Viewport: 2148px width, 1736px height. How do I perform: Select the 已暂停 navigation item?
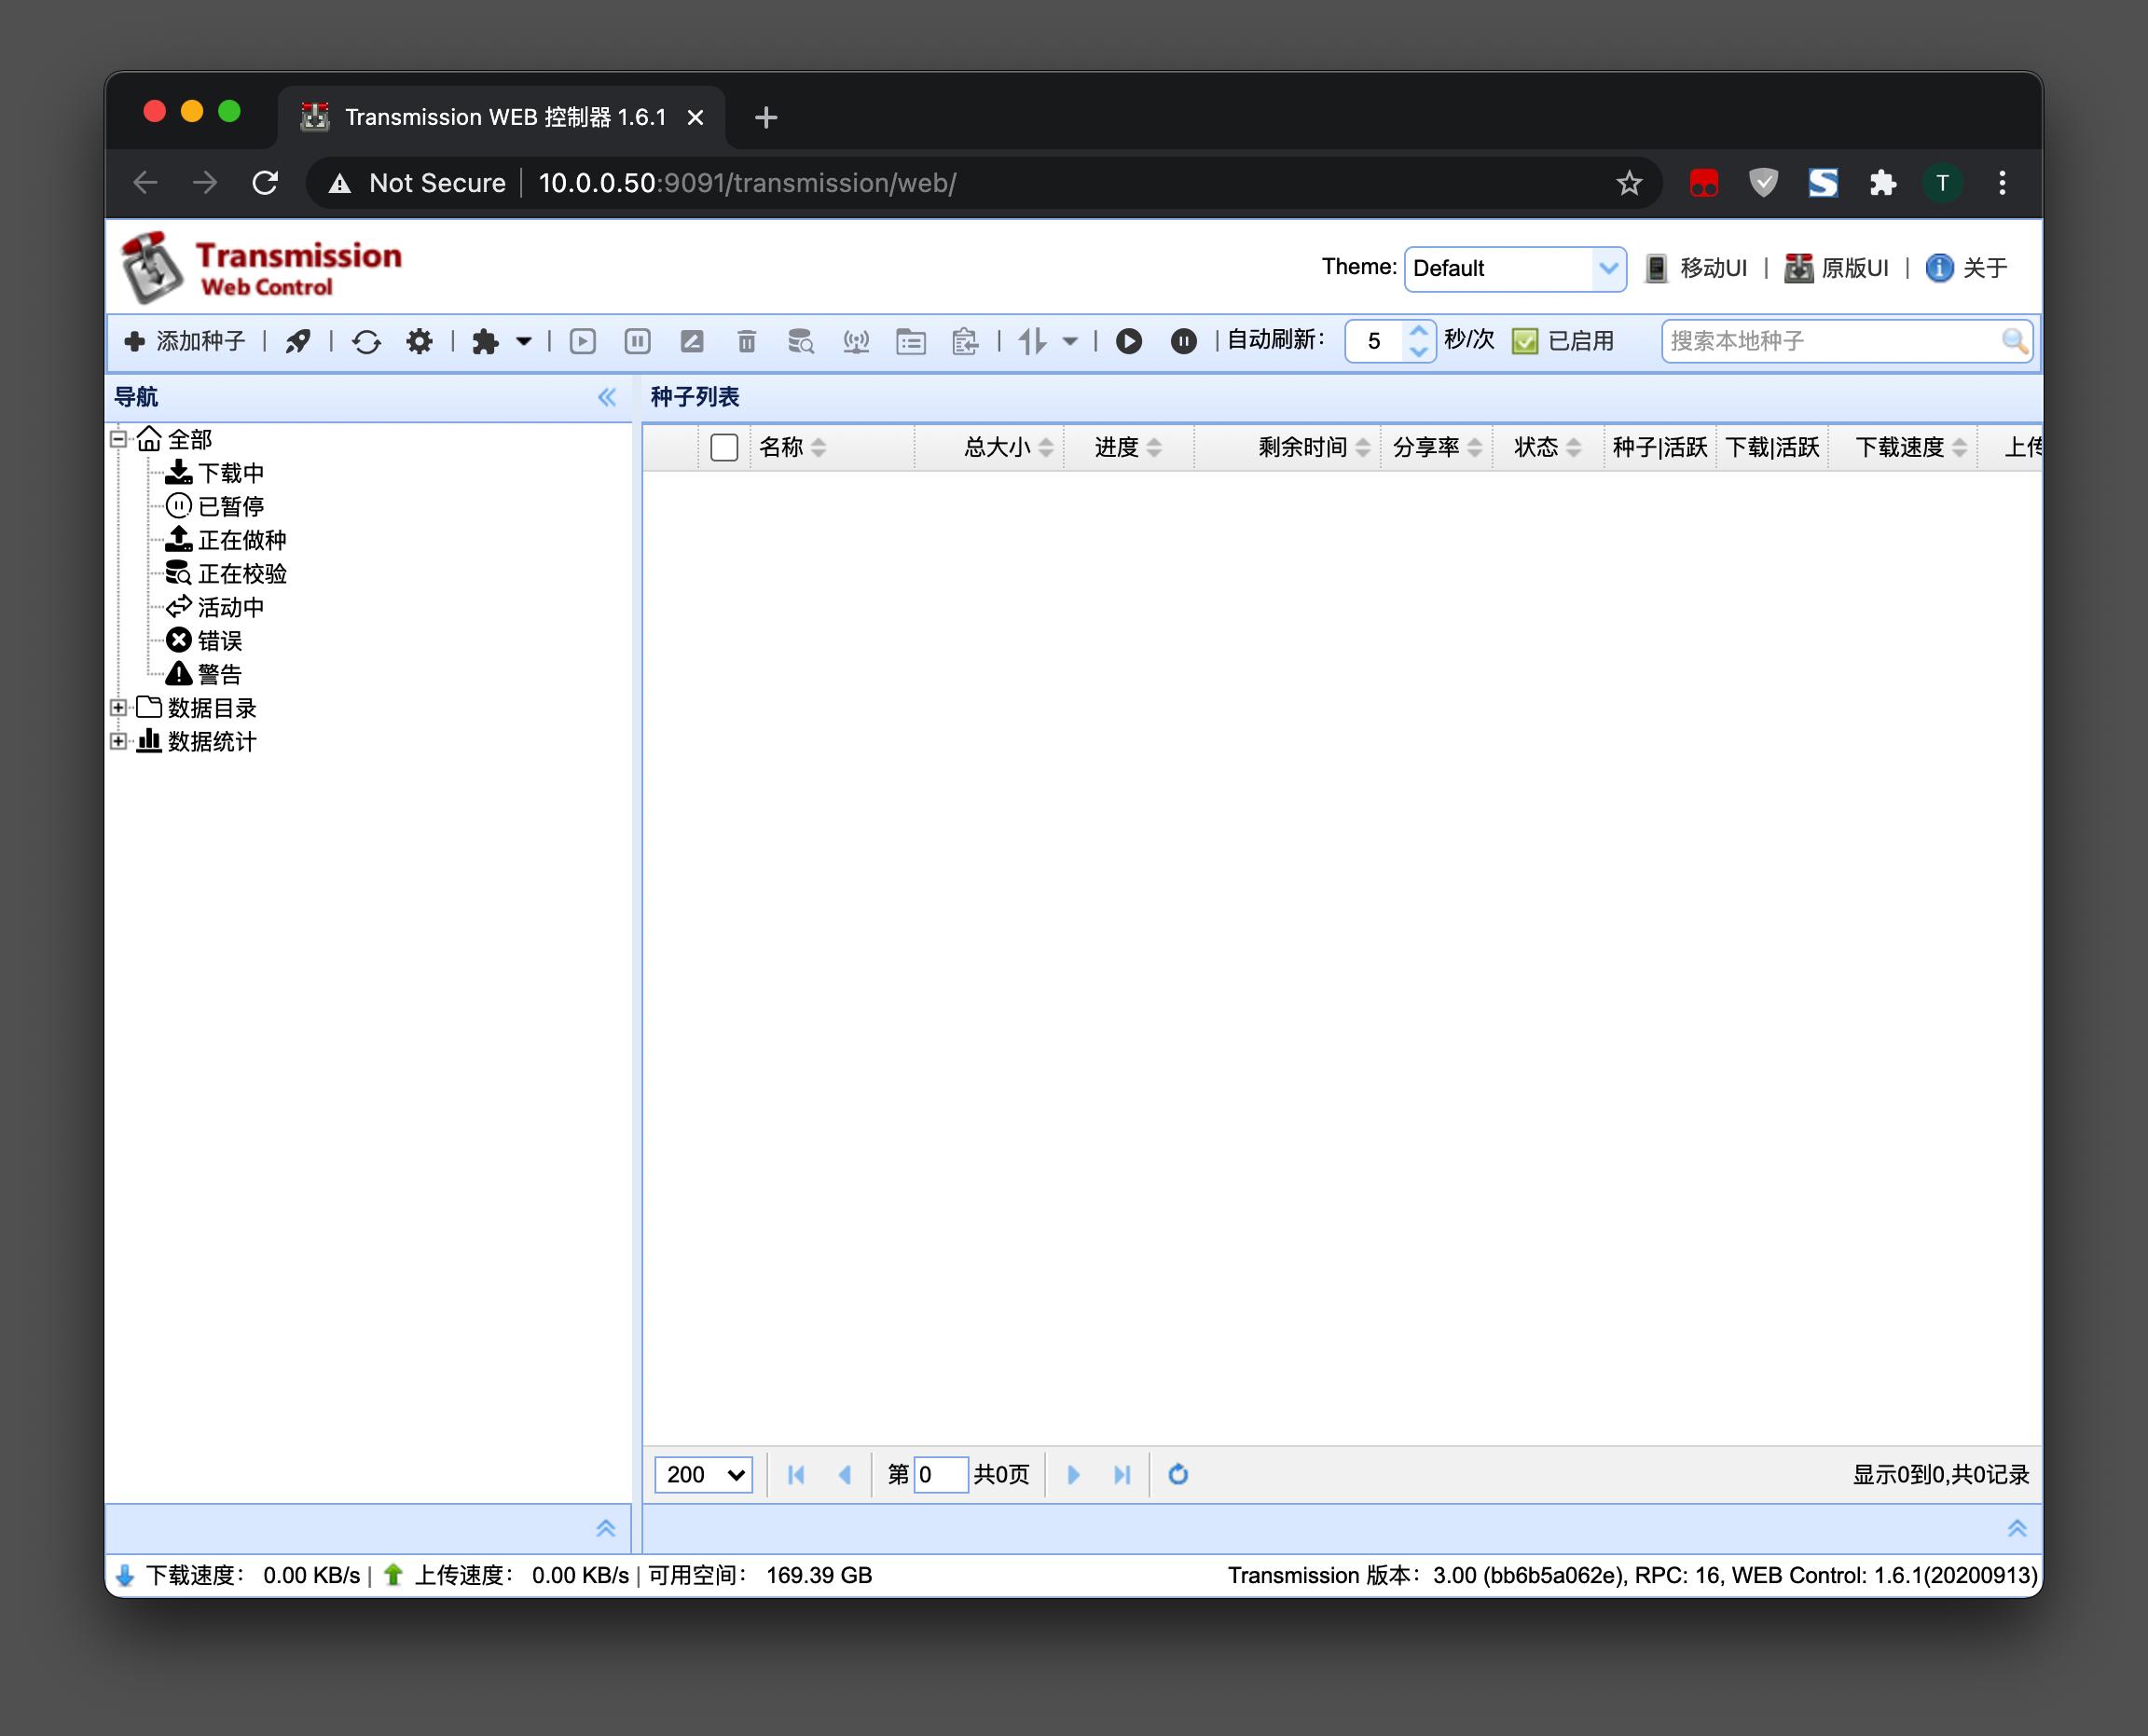(230, 506)
